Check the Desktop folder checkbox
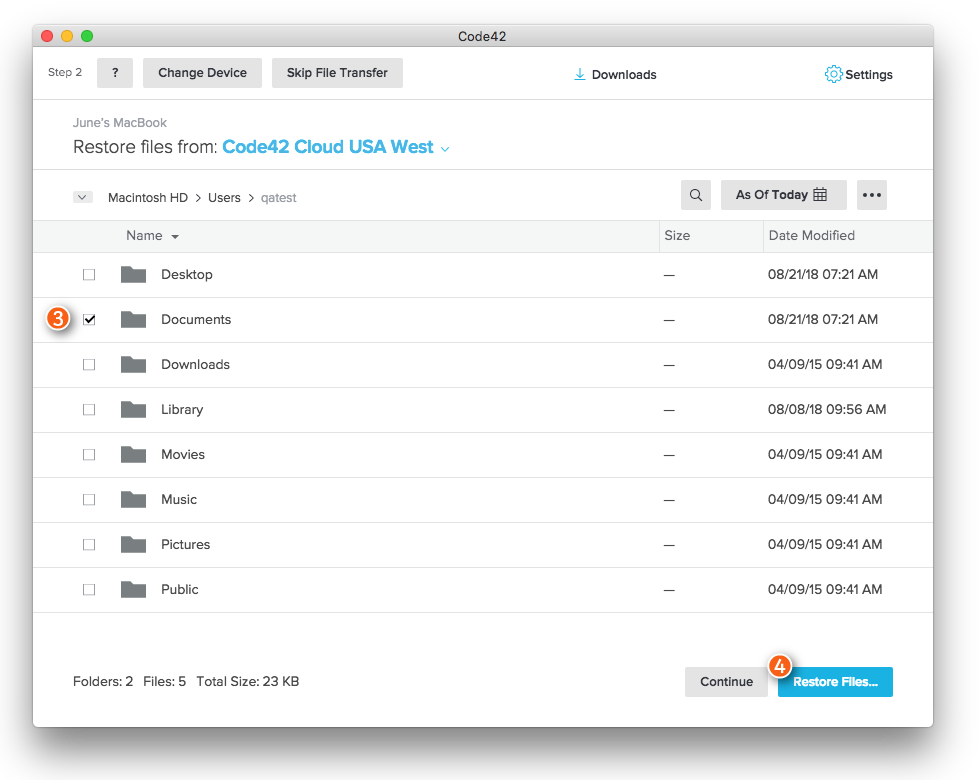 coord(89,274)
